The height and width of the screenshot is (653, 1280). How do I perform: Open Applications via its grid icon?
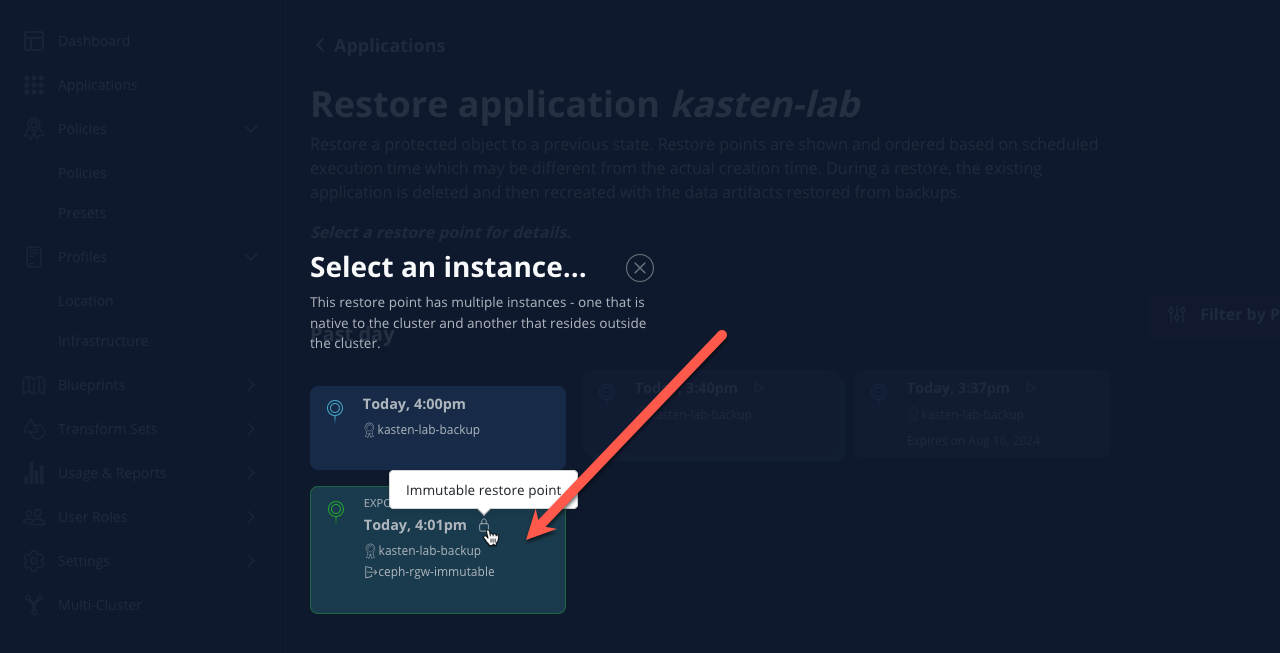(34, 85)
